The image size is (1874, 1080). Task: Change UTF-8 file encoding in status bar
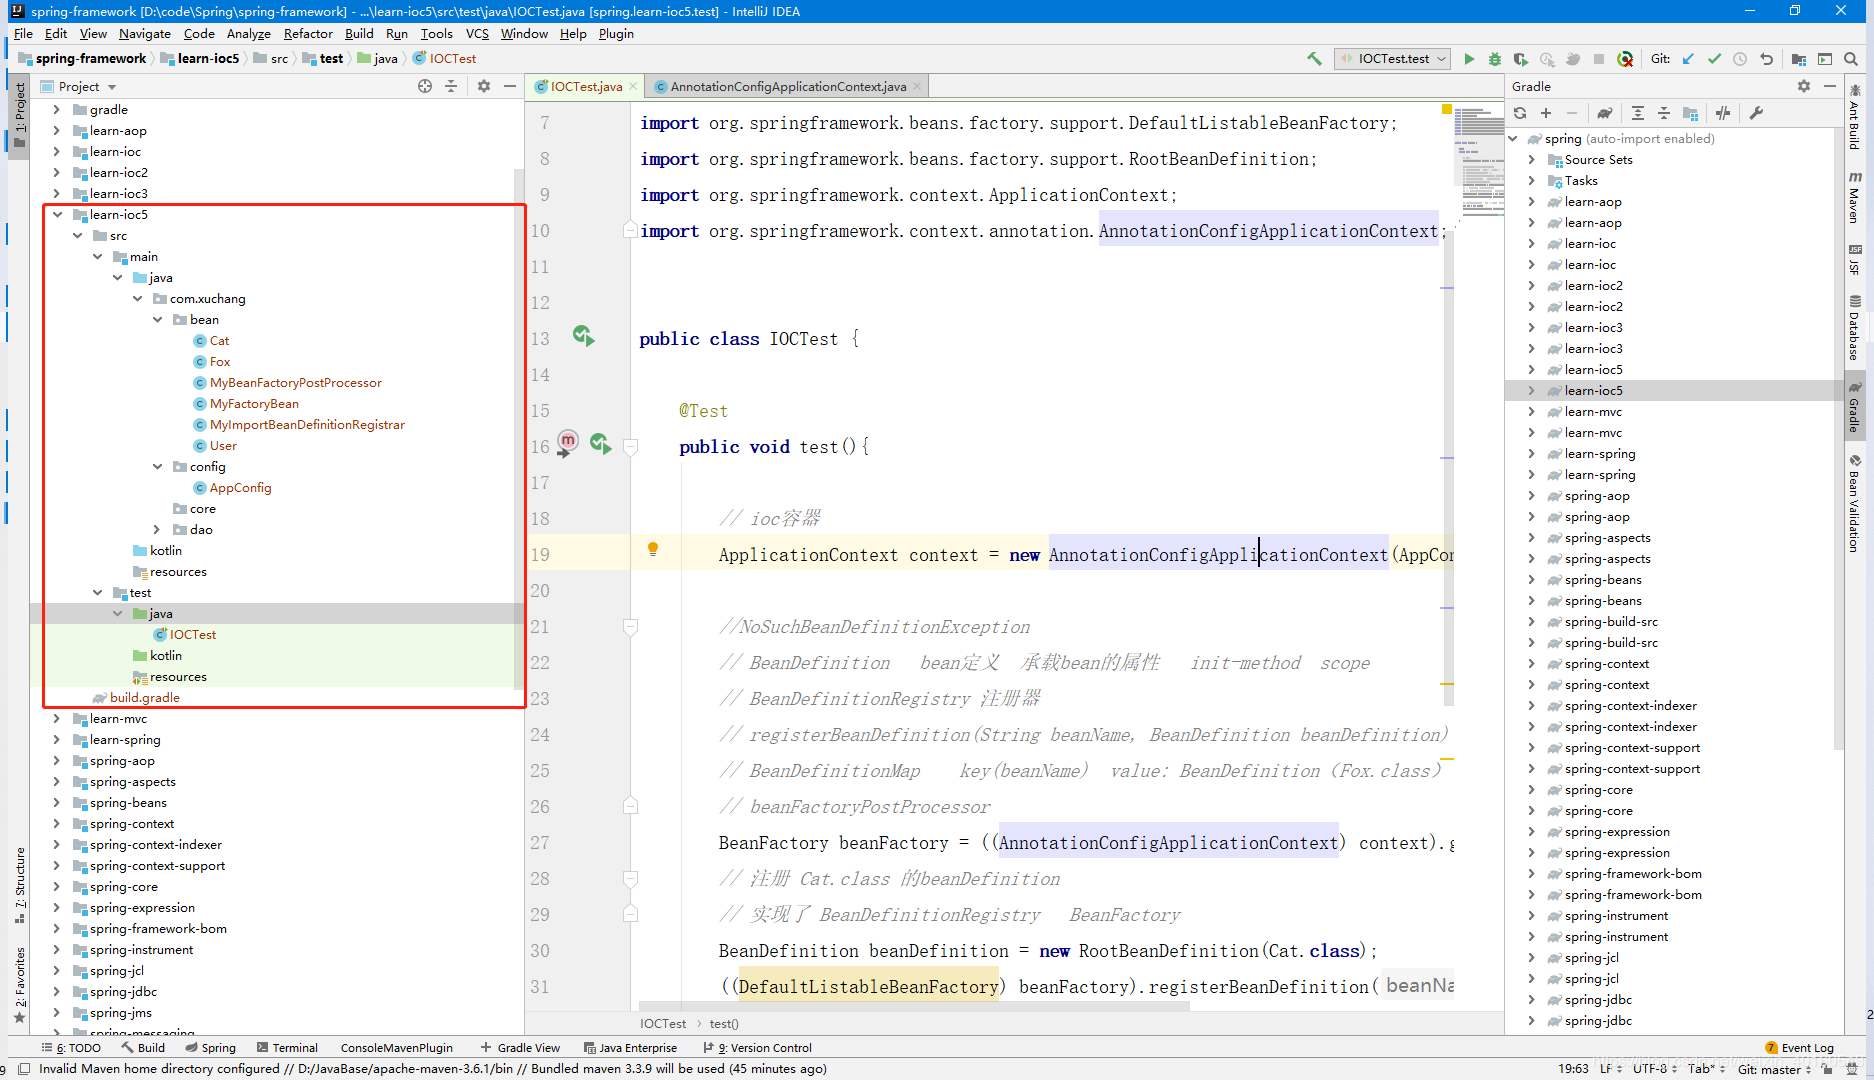[x=1654, y=1069]
